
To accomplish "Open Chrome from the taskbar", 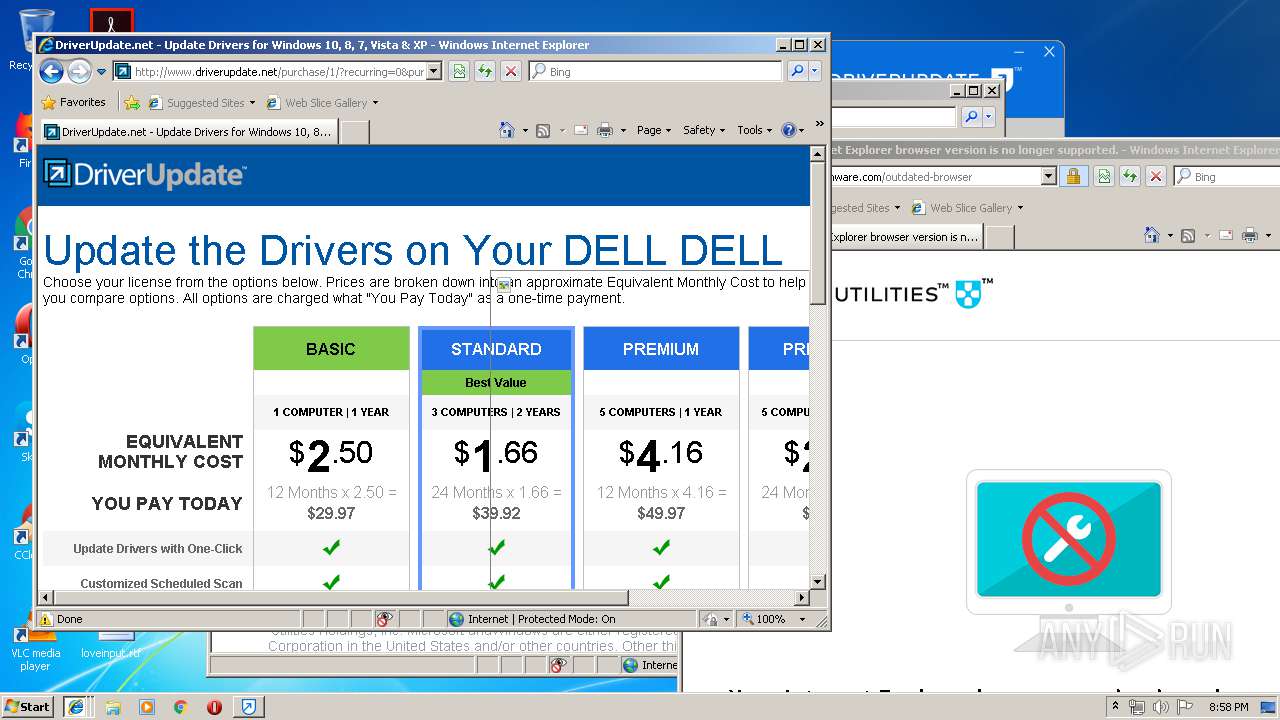I will click(180, 707).
